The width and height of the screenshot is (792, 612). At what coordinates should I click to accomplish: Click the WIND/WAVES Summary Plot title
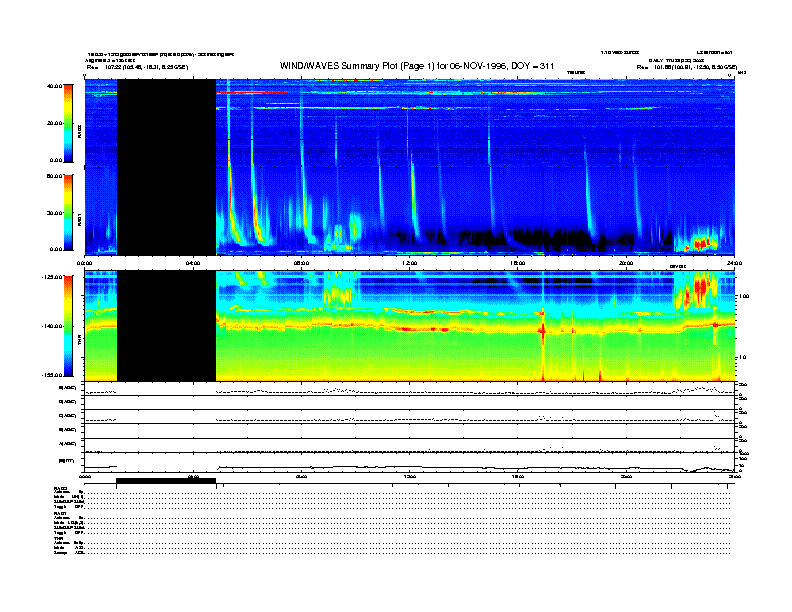[417, 66]
